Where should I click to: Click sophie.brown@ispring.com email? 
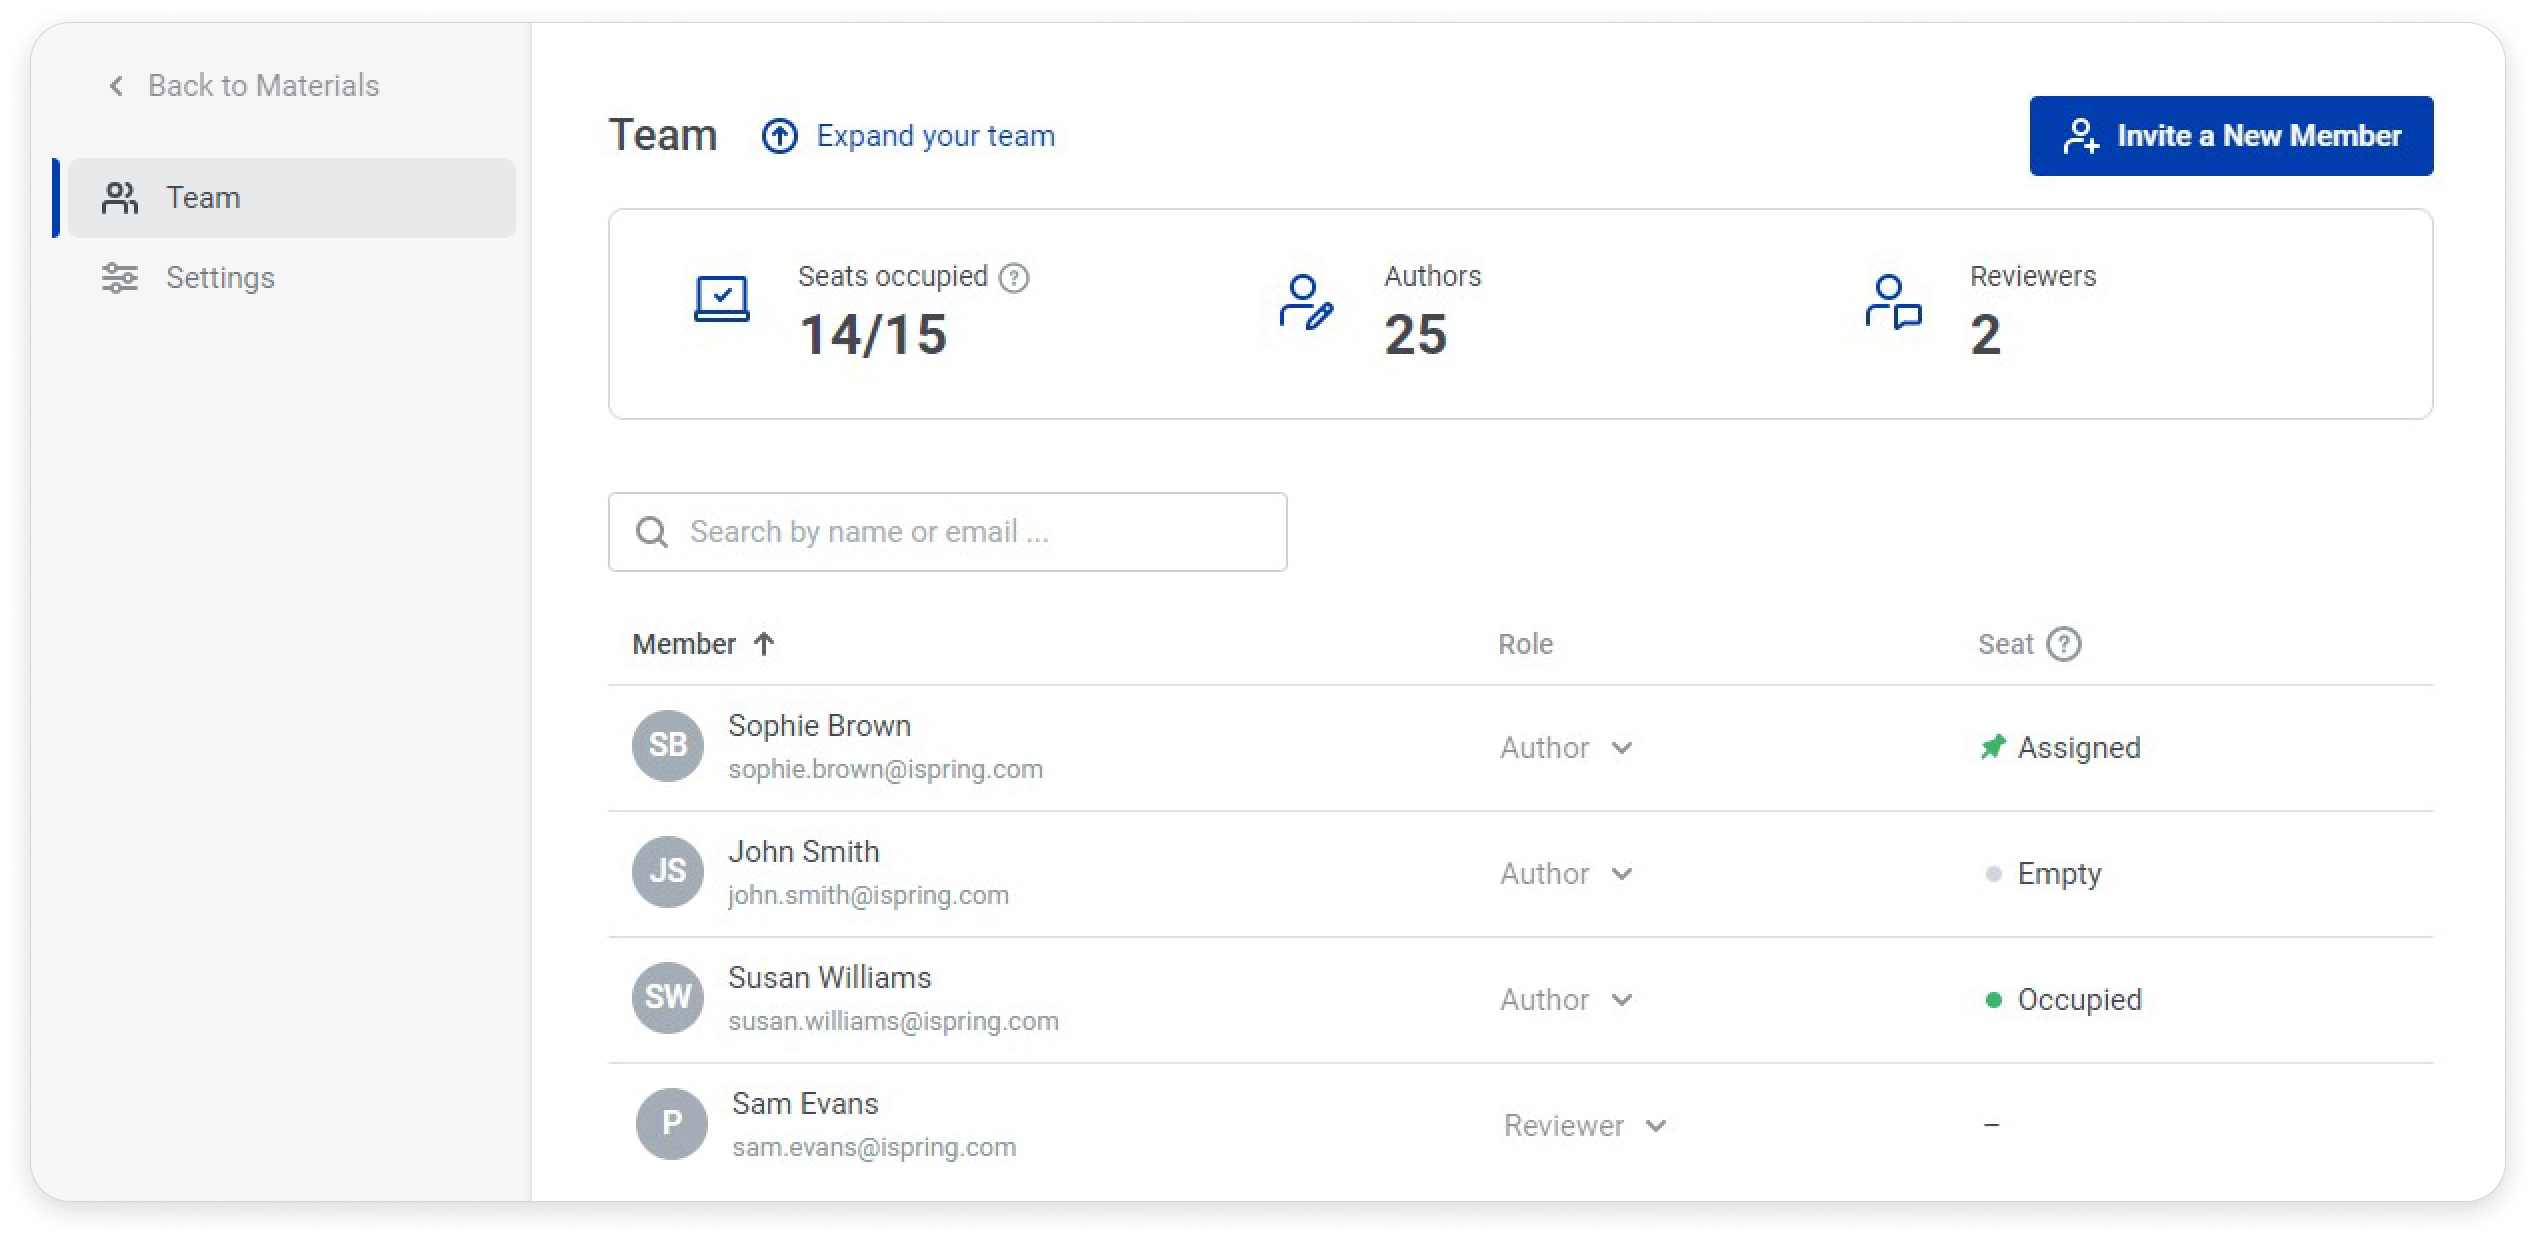pos(885,769)
